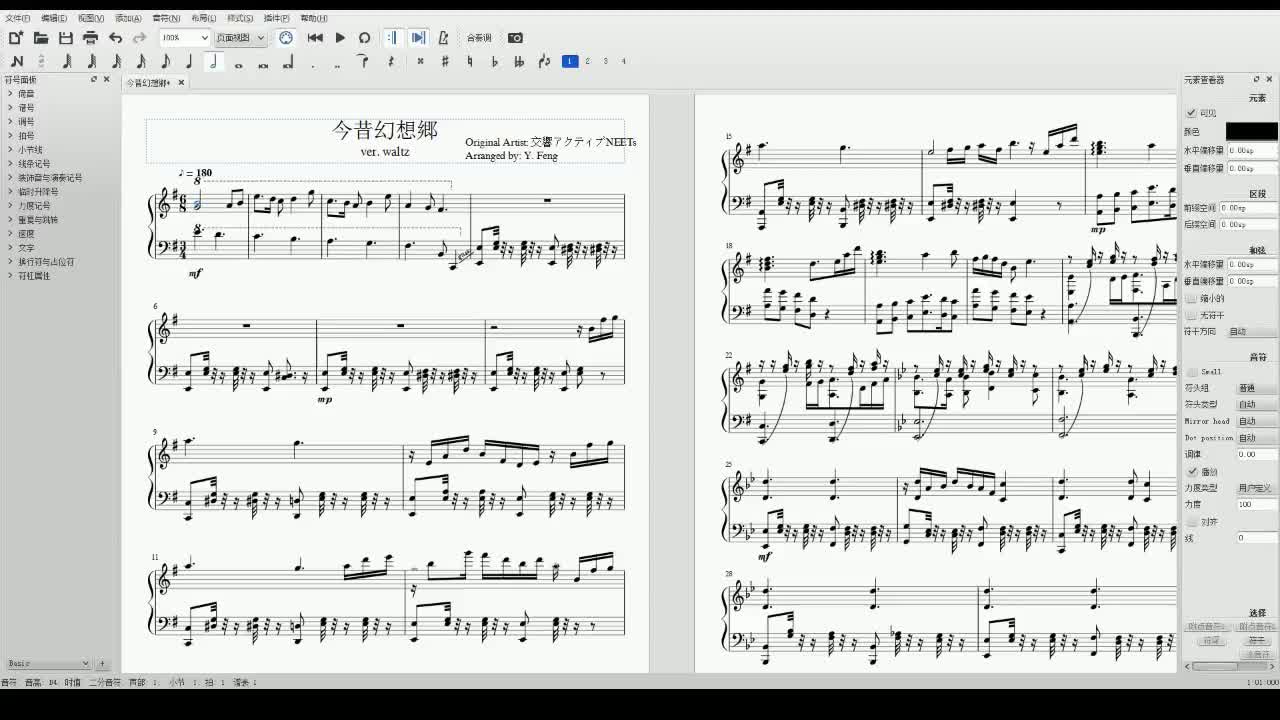The height and width of the screenshot is (720, 1280).
Task: Select voice 1 button
Action: (x=569, y=62)
